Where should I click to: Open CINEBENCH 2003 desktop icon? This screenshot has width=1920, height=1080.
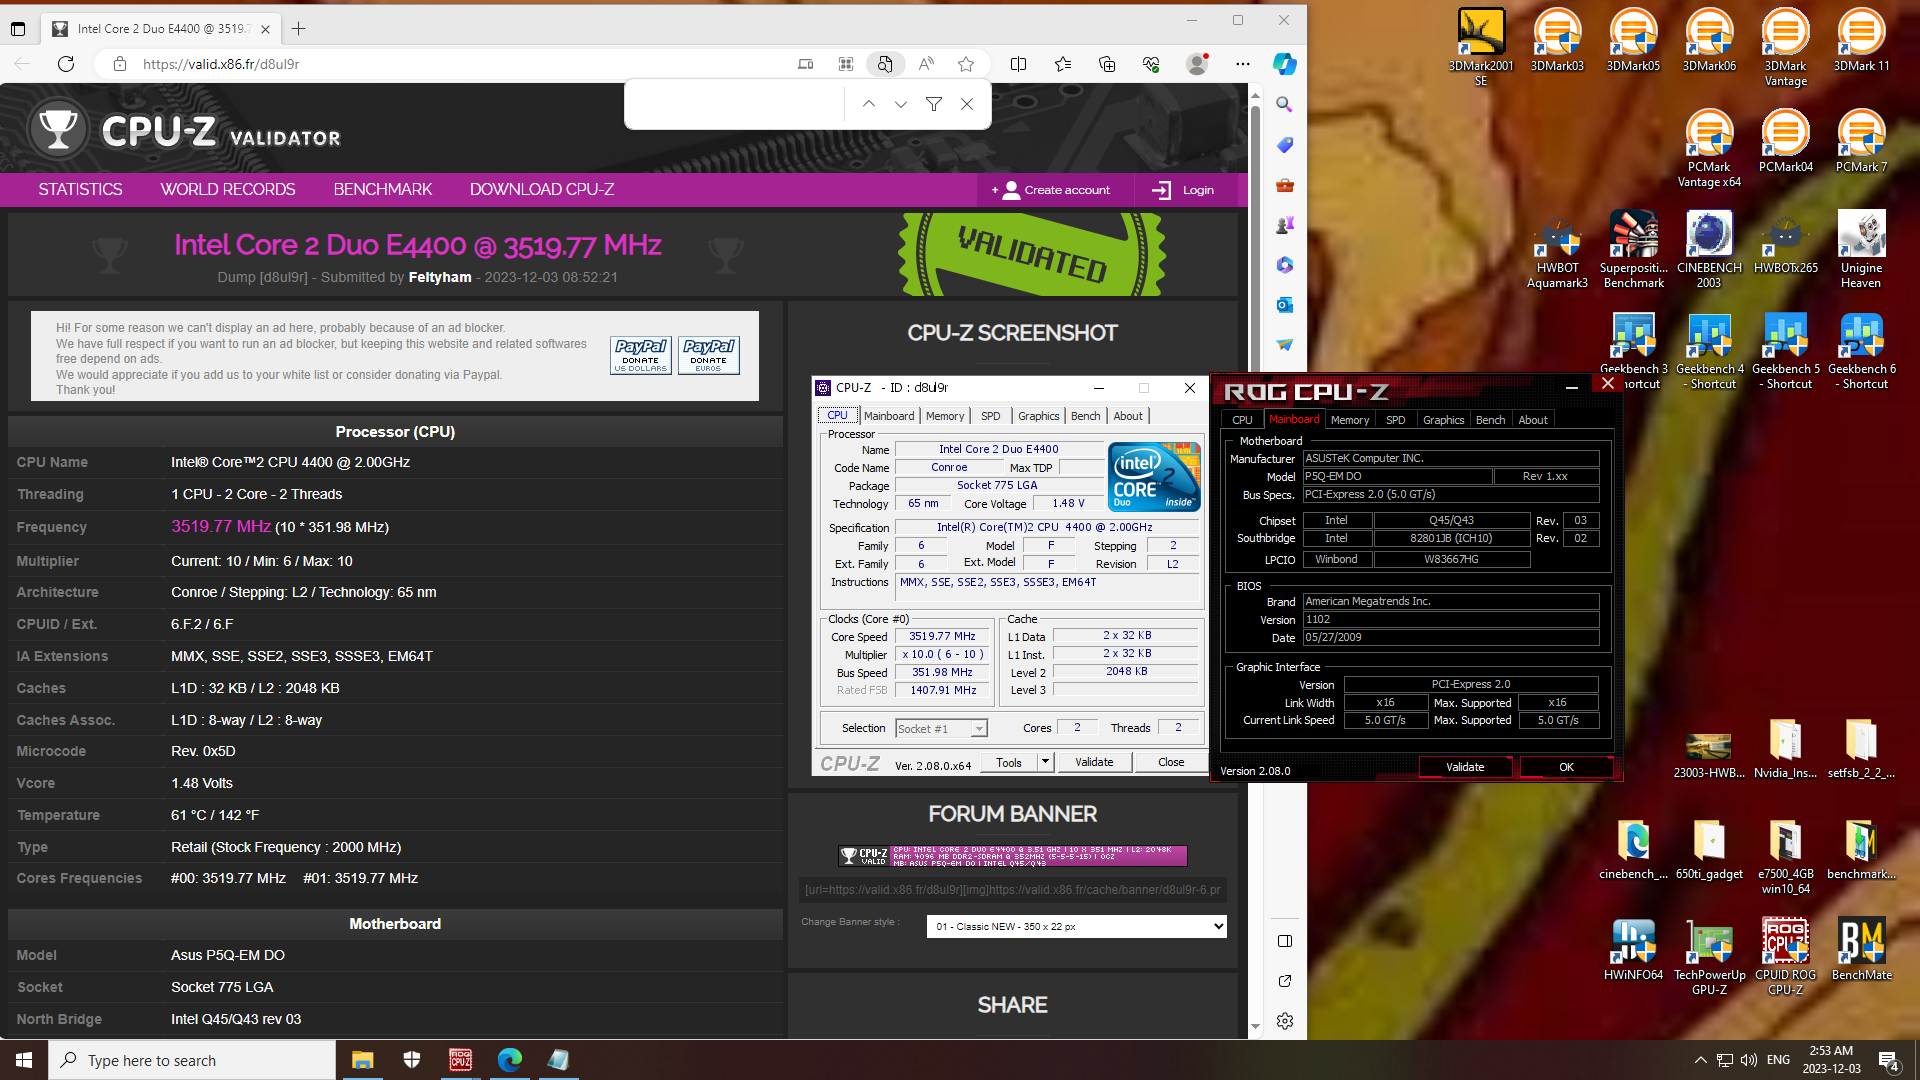coord(1709,249)
